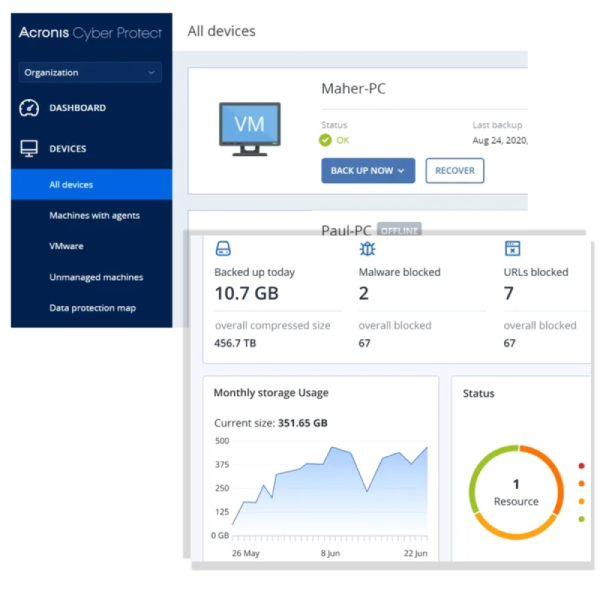Viewport: 600px width, 600px height.
Task: Select All devices in sidebar
Action: pyautogui.click(x=91, y=184)
